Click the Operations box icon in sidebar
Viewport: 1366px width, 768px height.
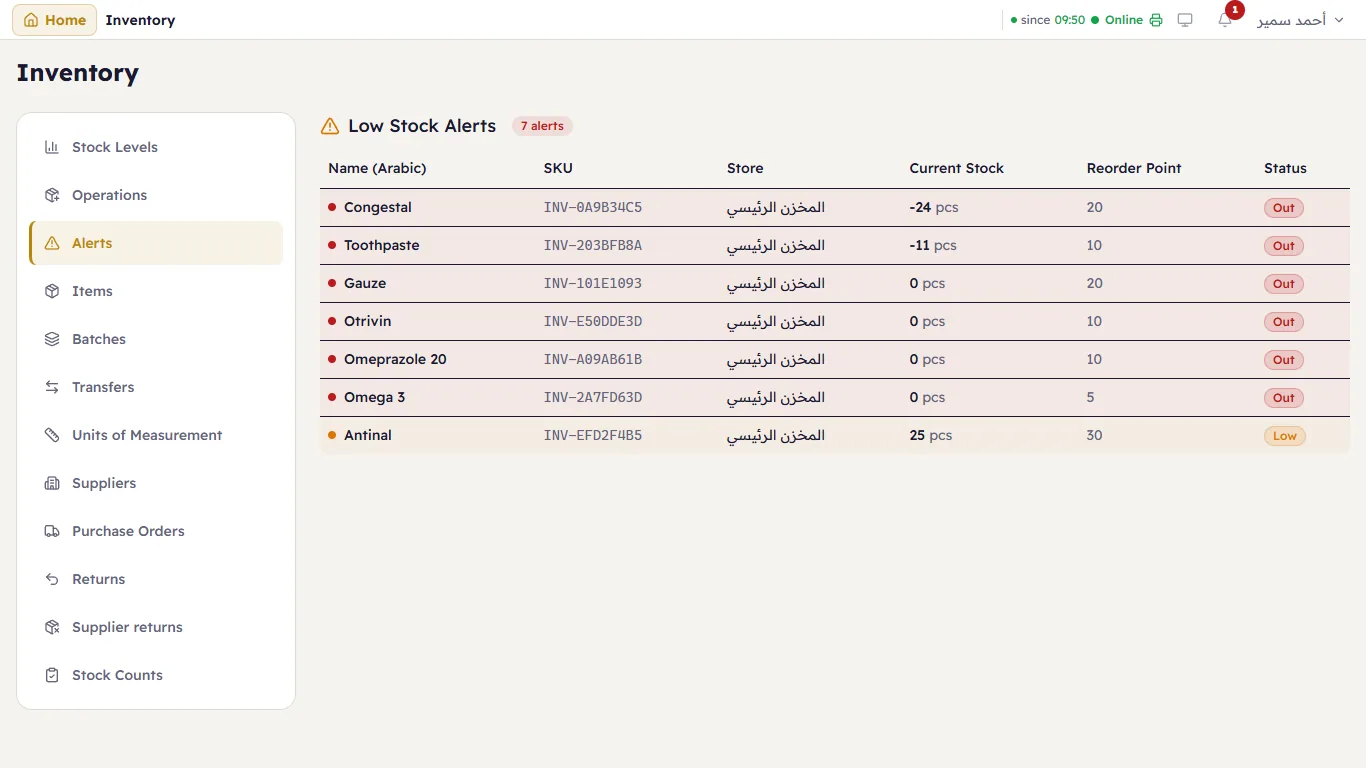[52, 195]
